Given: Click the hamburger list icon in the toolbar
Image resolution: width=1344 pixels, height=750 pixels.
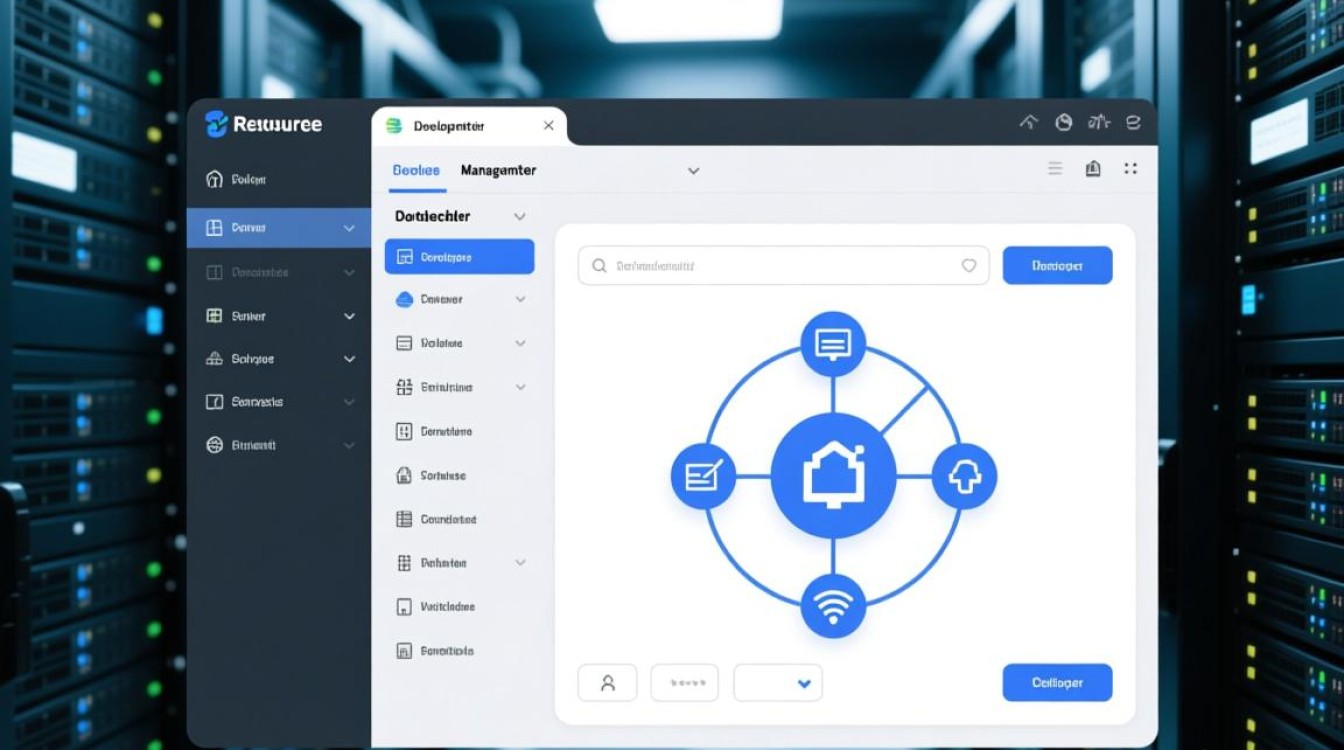Looking at the screenshot, I should click(x=1055, y=169).
